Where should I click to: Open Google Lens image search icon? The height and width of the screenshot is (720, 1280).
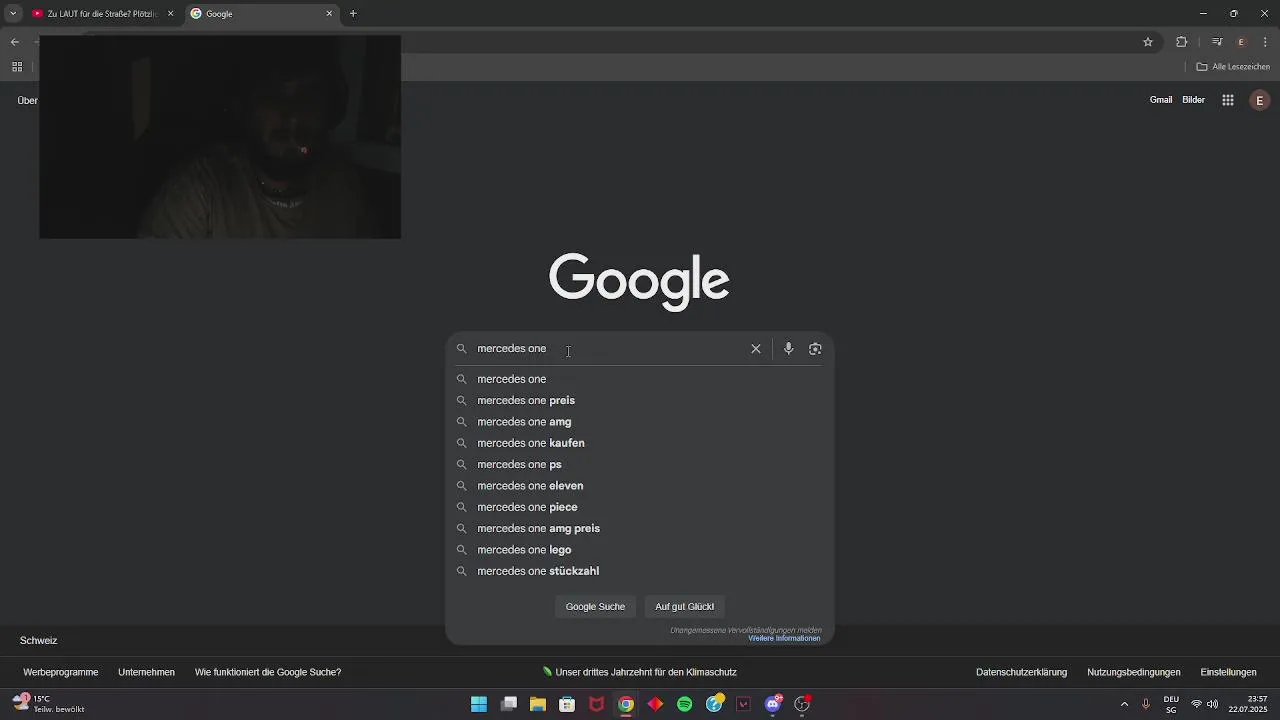(815, 349)
